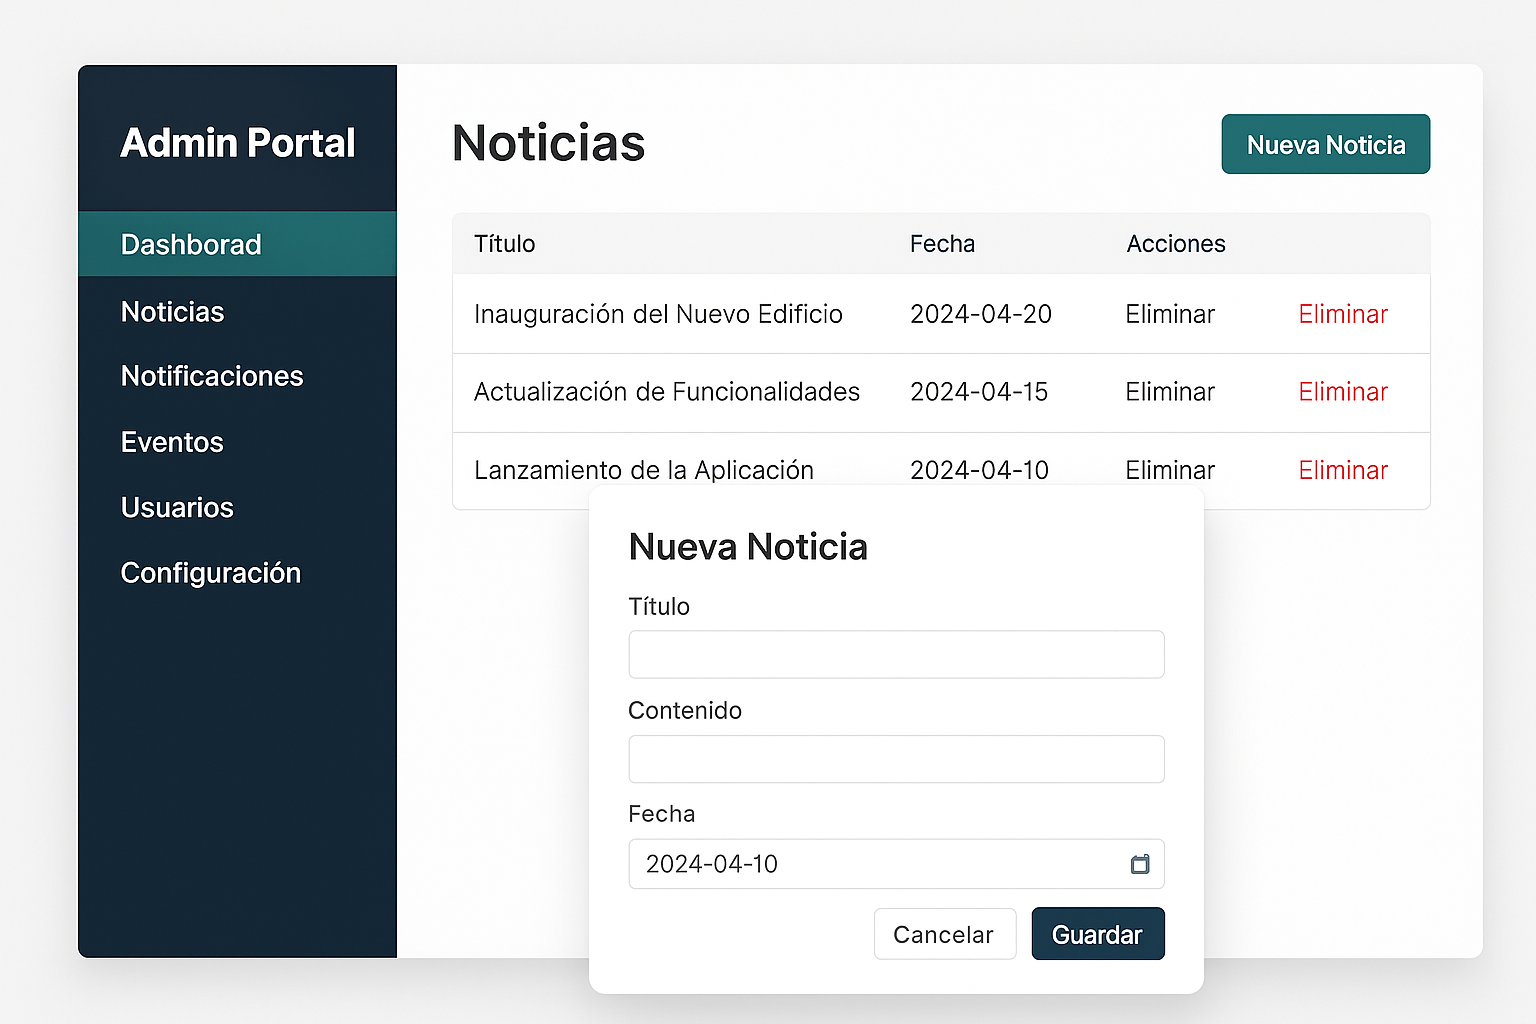Click the Fecha column header
Screen dimensions: 1536x1024
[x=941, y=244]
